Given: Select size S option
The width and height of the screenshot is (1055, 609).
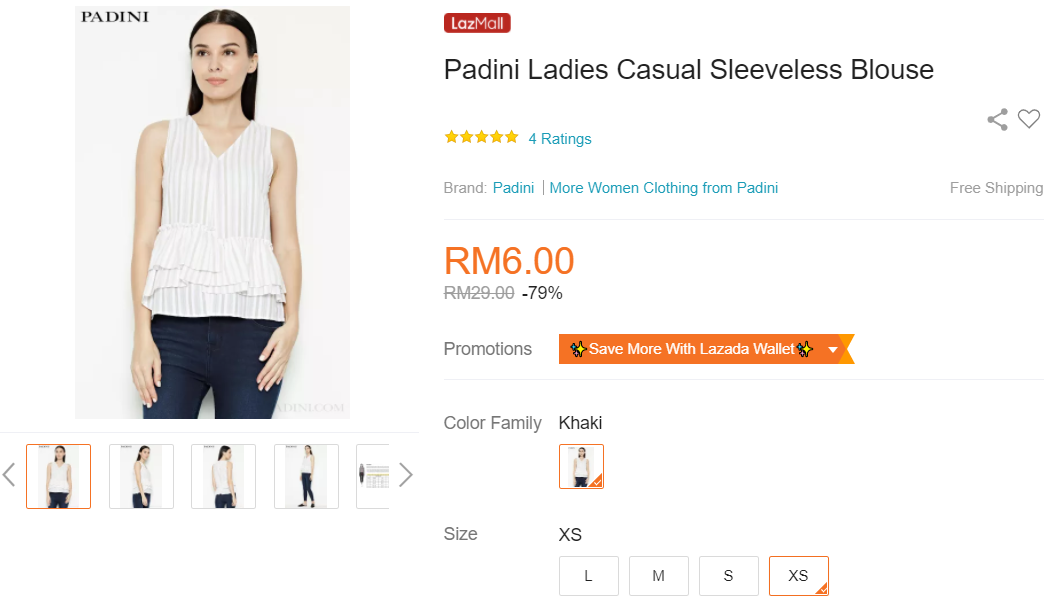Looking at the screenshot, I should coord(728,576).
